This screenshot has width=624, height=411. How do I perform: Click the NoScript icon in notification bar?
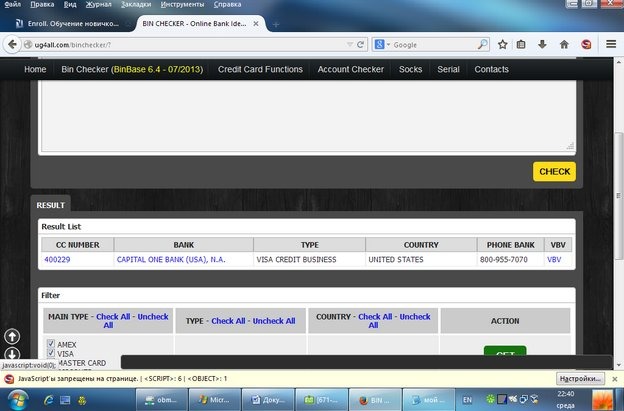(x=9, y=379)
